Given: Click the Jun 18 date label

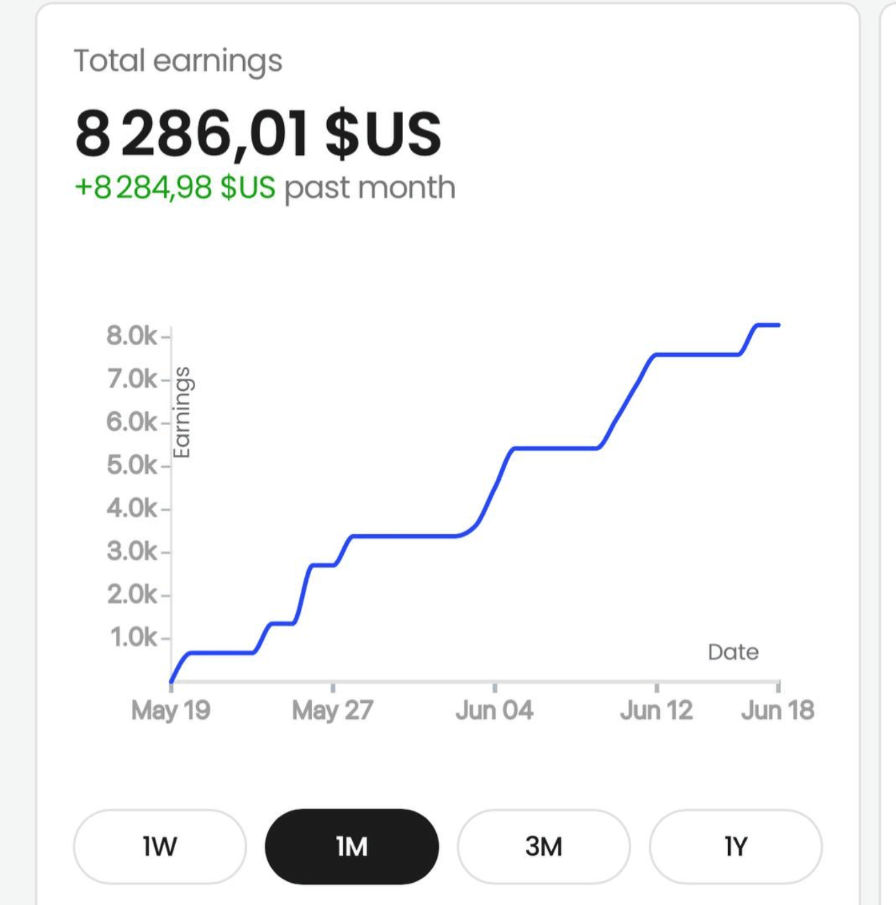Looking at the screenshot, I should click(x=778, y=711).
